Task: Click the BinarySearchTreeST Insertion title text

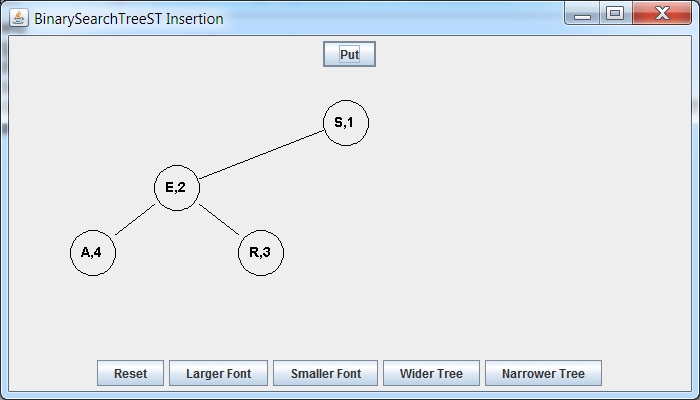Action: tap(129, 19)
